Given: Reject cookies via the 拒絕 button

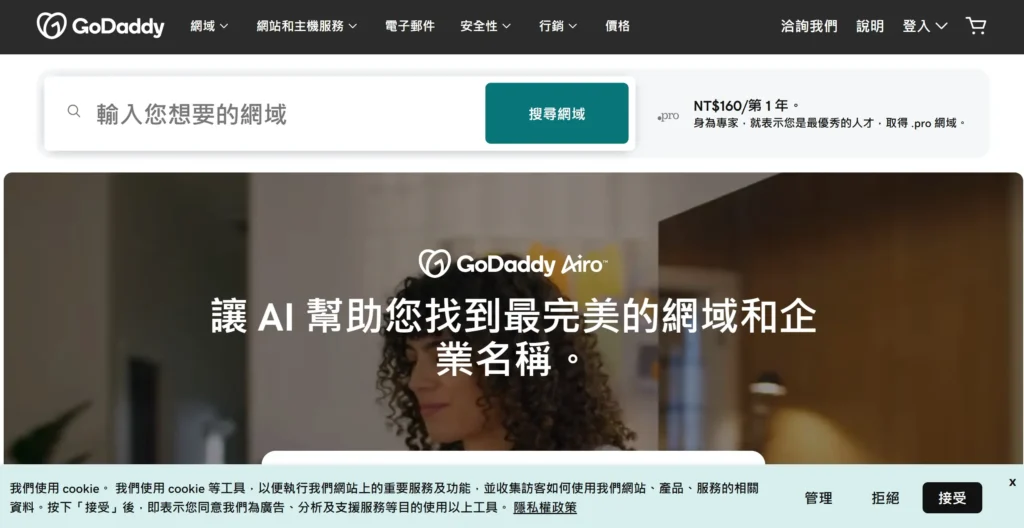Looking at the screenshot, I should click(885, 498).
